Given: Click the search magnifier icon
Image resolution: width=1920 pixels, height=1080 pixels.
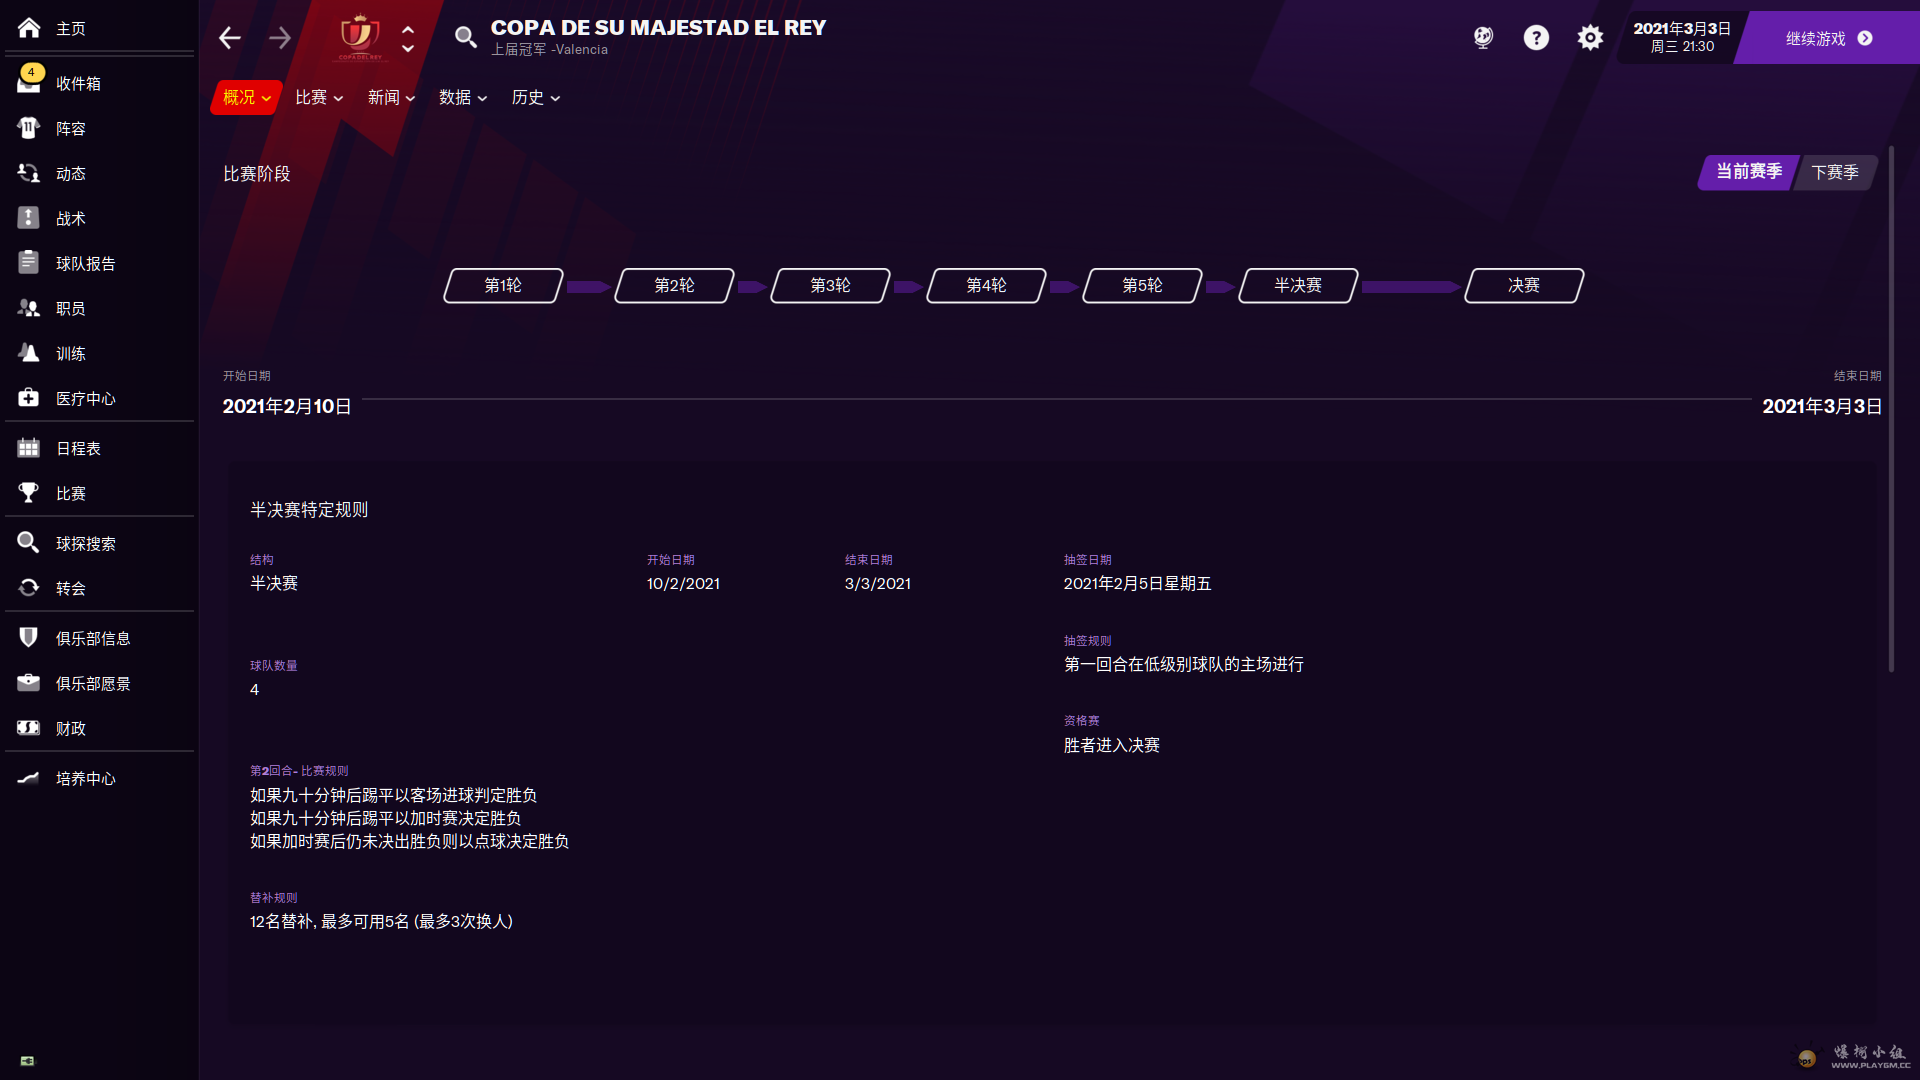Looking at the screenshot, I should 465,38.
